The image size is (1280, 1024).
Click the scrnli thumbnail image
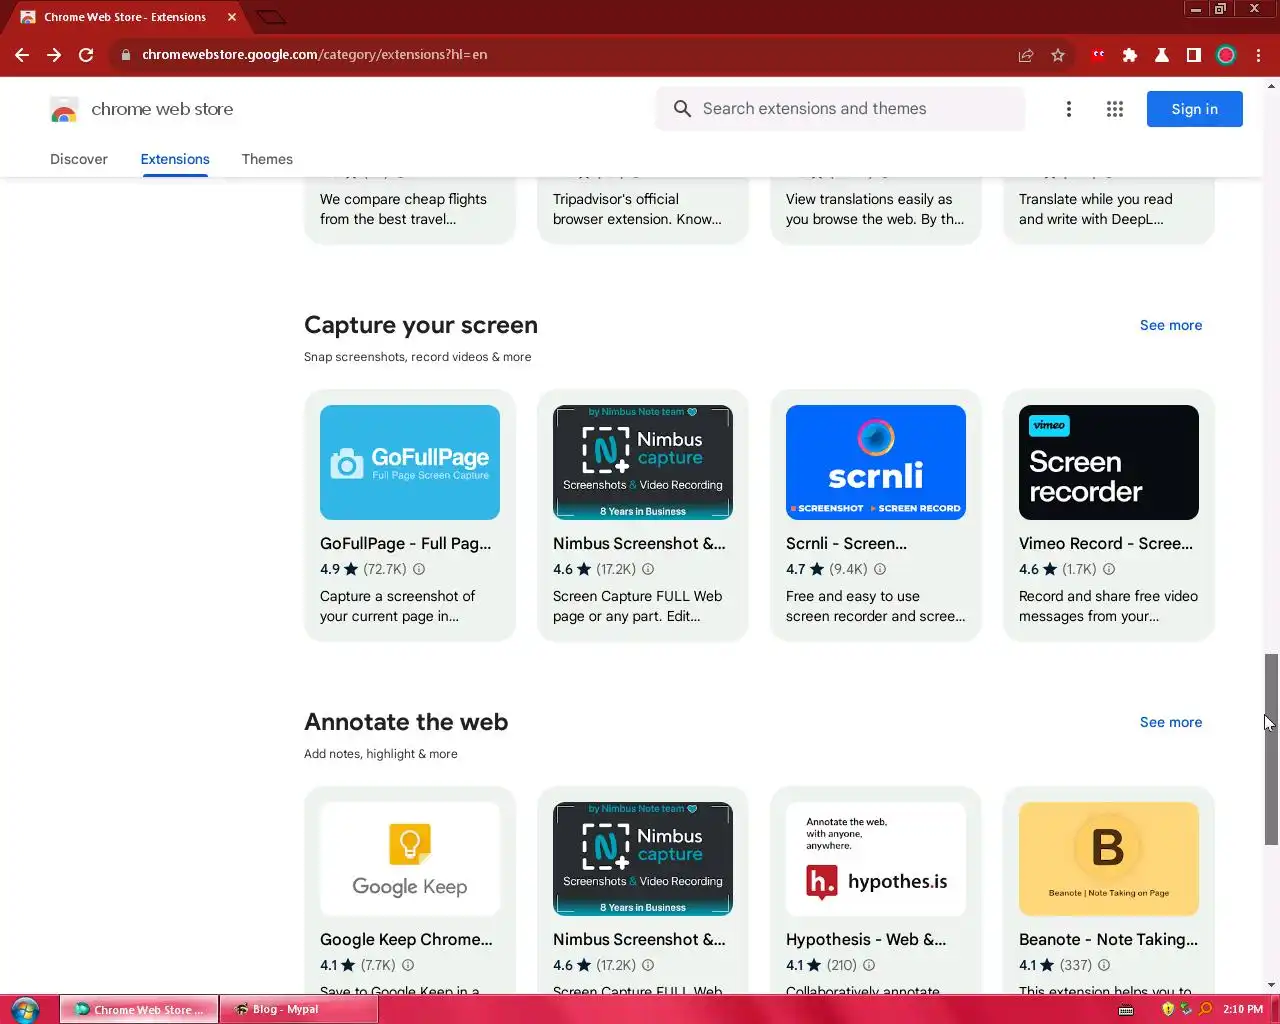pos(876,462)
